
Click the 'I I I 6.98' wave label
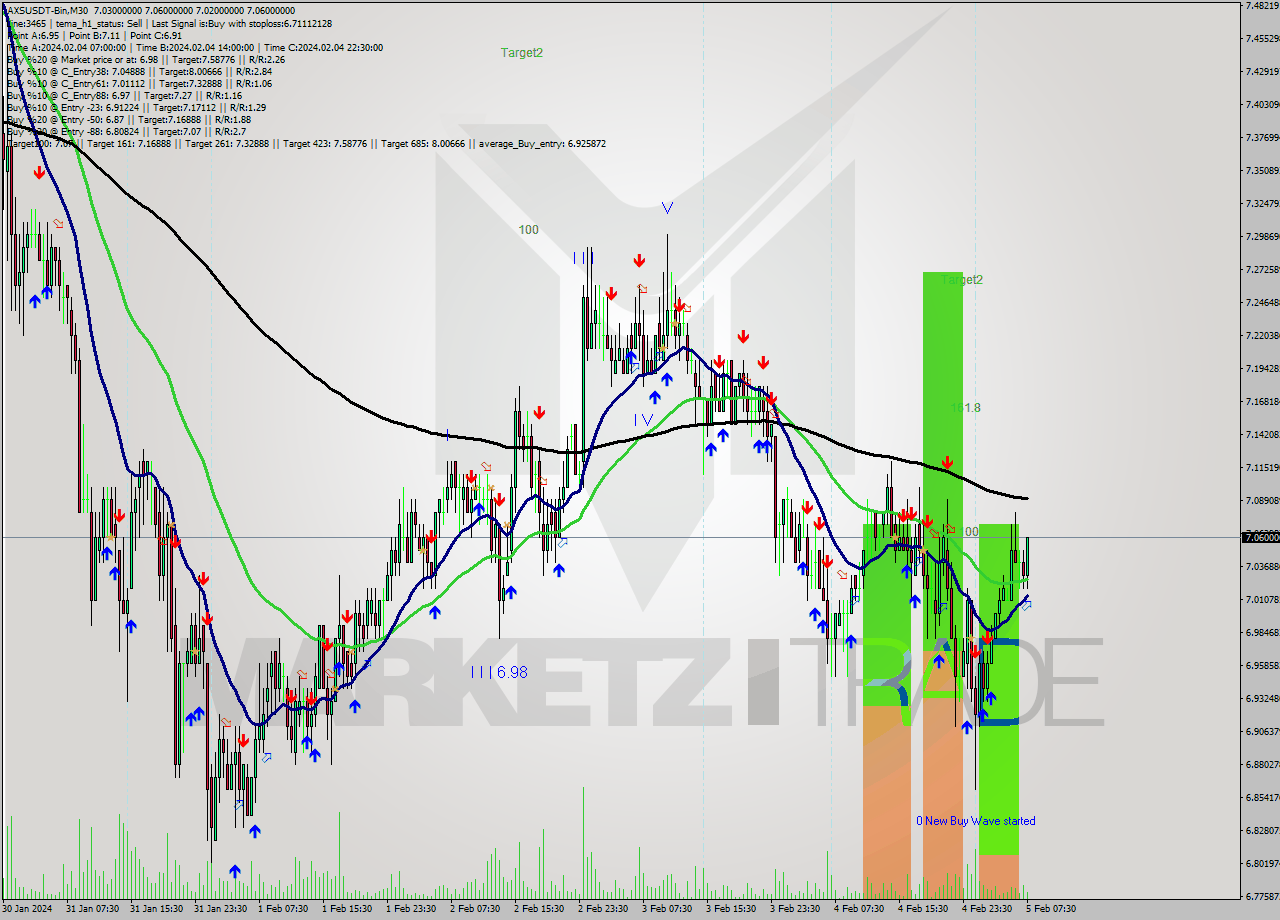(499, 672)
